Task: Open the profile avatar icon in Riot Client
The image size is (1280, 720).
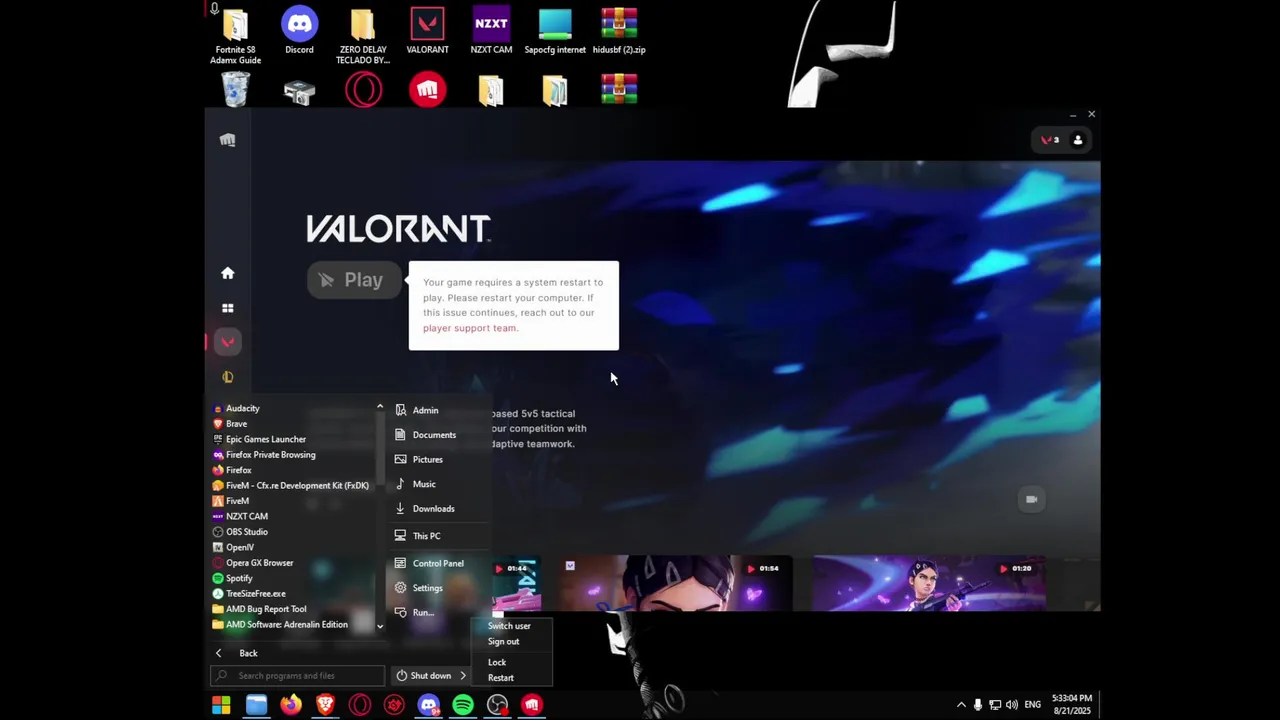Action: point(1078,140)
